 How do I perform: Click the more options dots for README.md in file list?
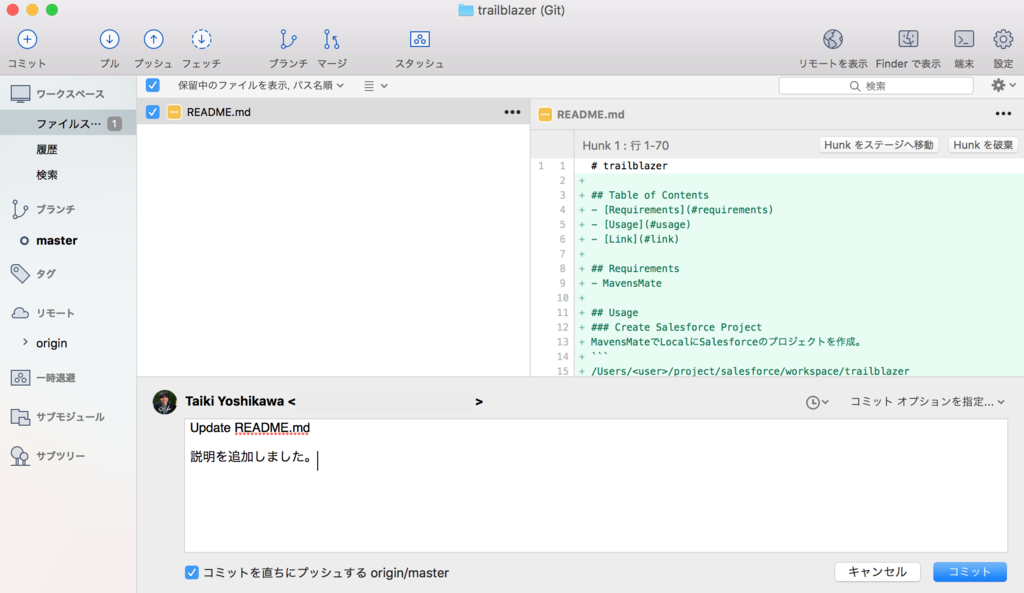[512, 112]
